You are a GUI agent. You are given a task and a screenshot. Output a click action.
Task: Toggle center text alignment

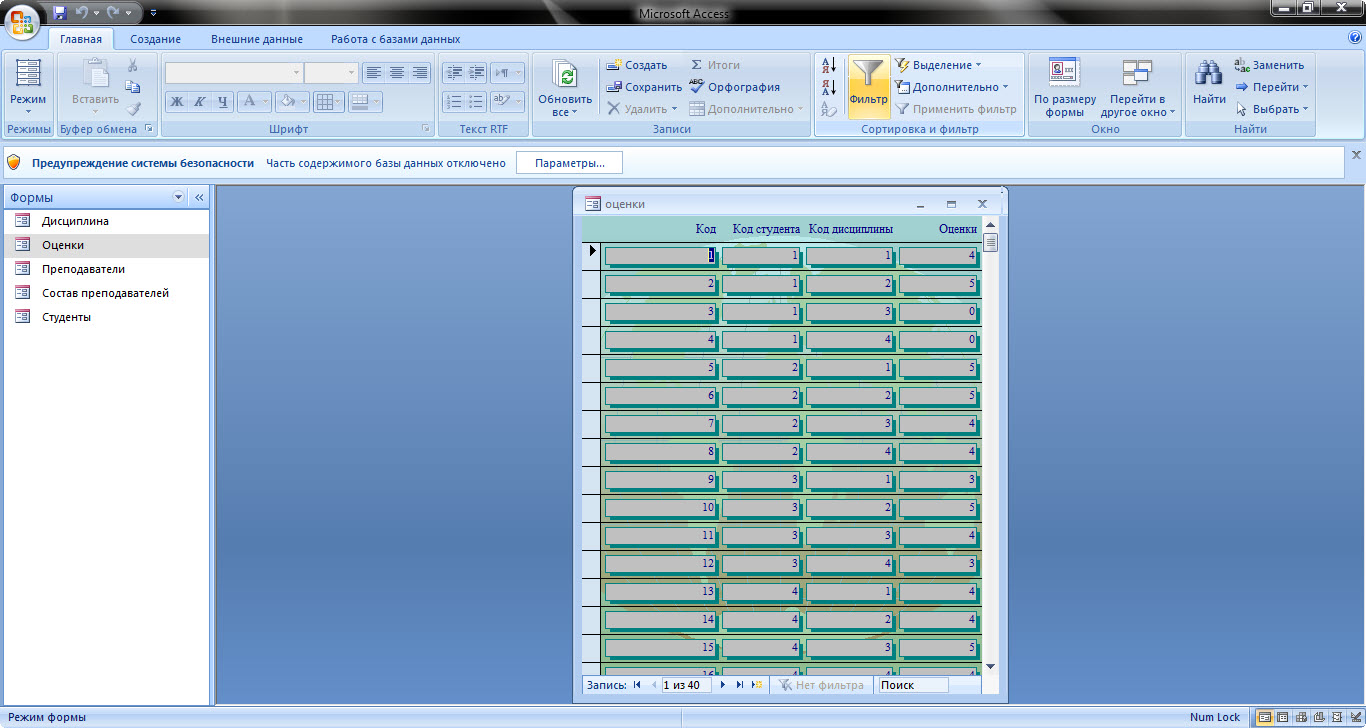pyautogui.click(x=396, y=72)
